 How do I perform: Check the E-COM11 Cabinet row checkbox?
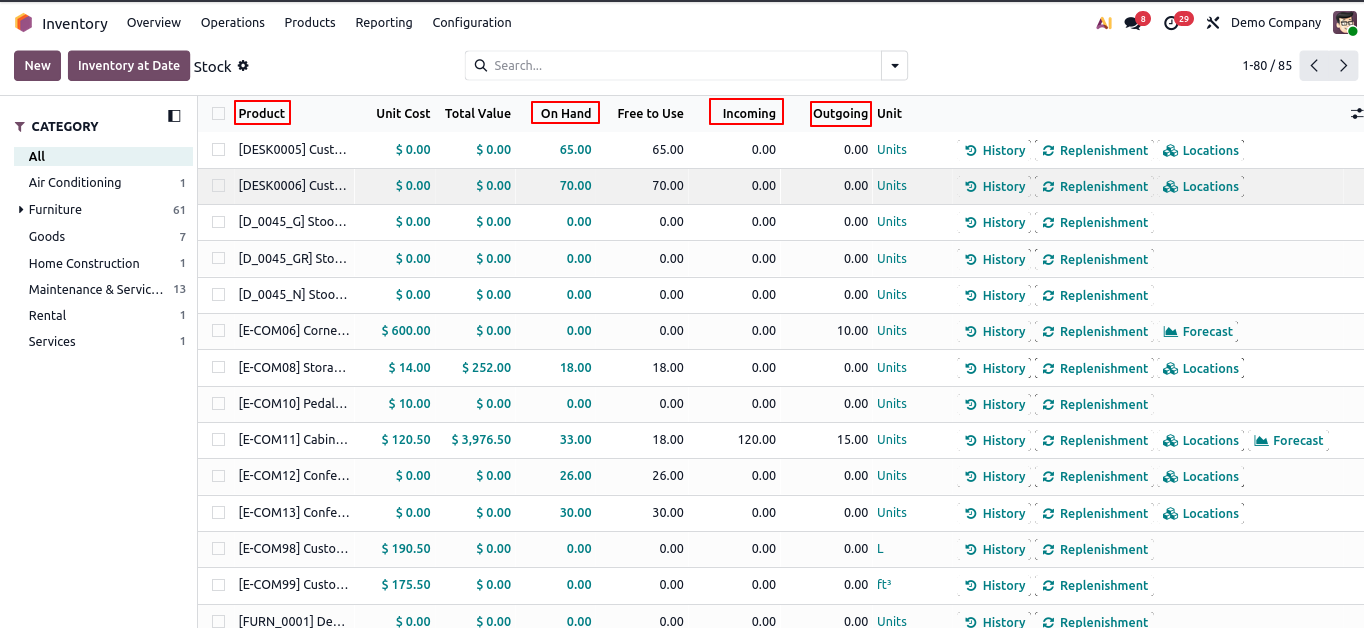[219, 440]
